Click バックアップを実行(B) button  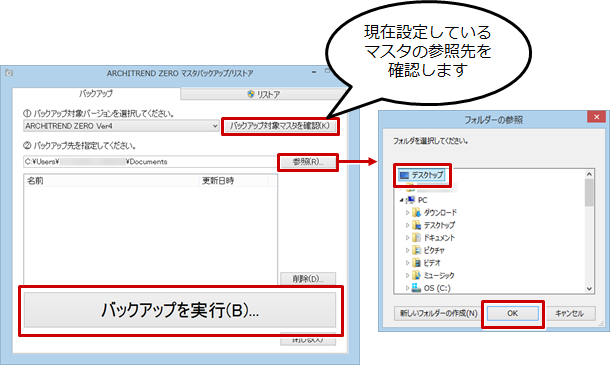tap(180, 310)
